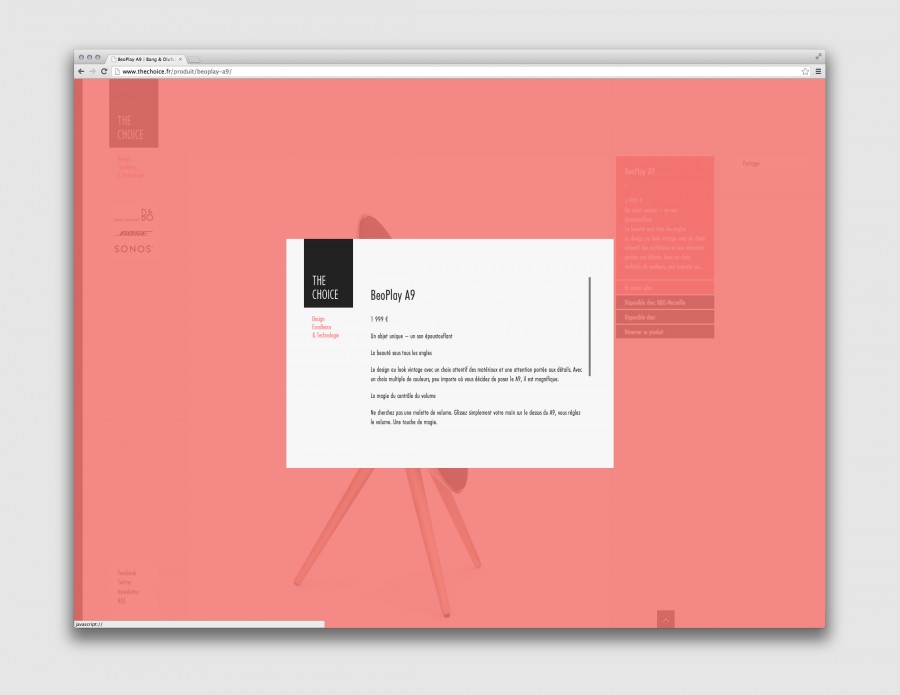Zoom the browser window with the third title-bar button
The image size is (900, 695).
[x=98, y=57]
